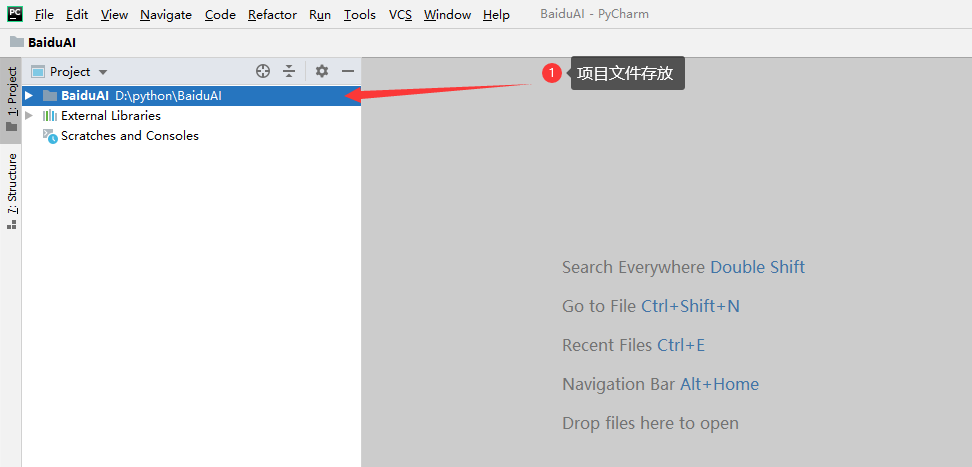Click the Project view window icon
972x467 pixels.
38,72
